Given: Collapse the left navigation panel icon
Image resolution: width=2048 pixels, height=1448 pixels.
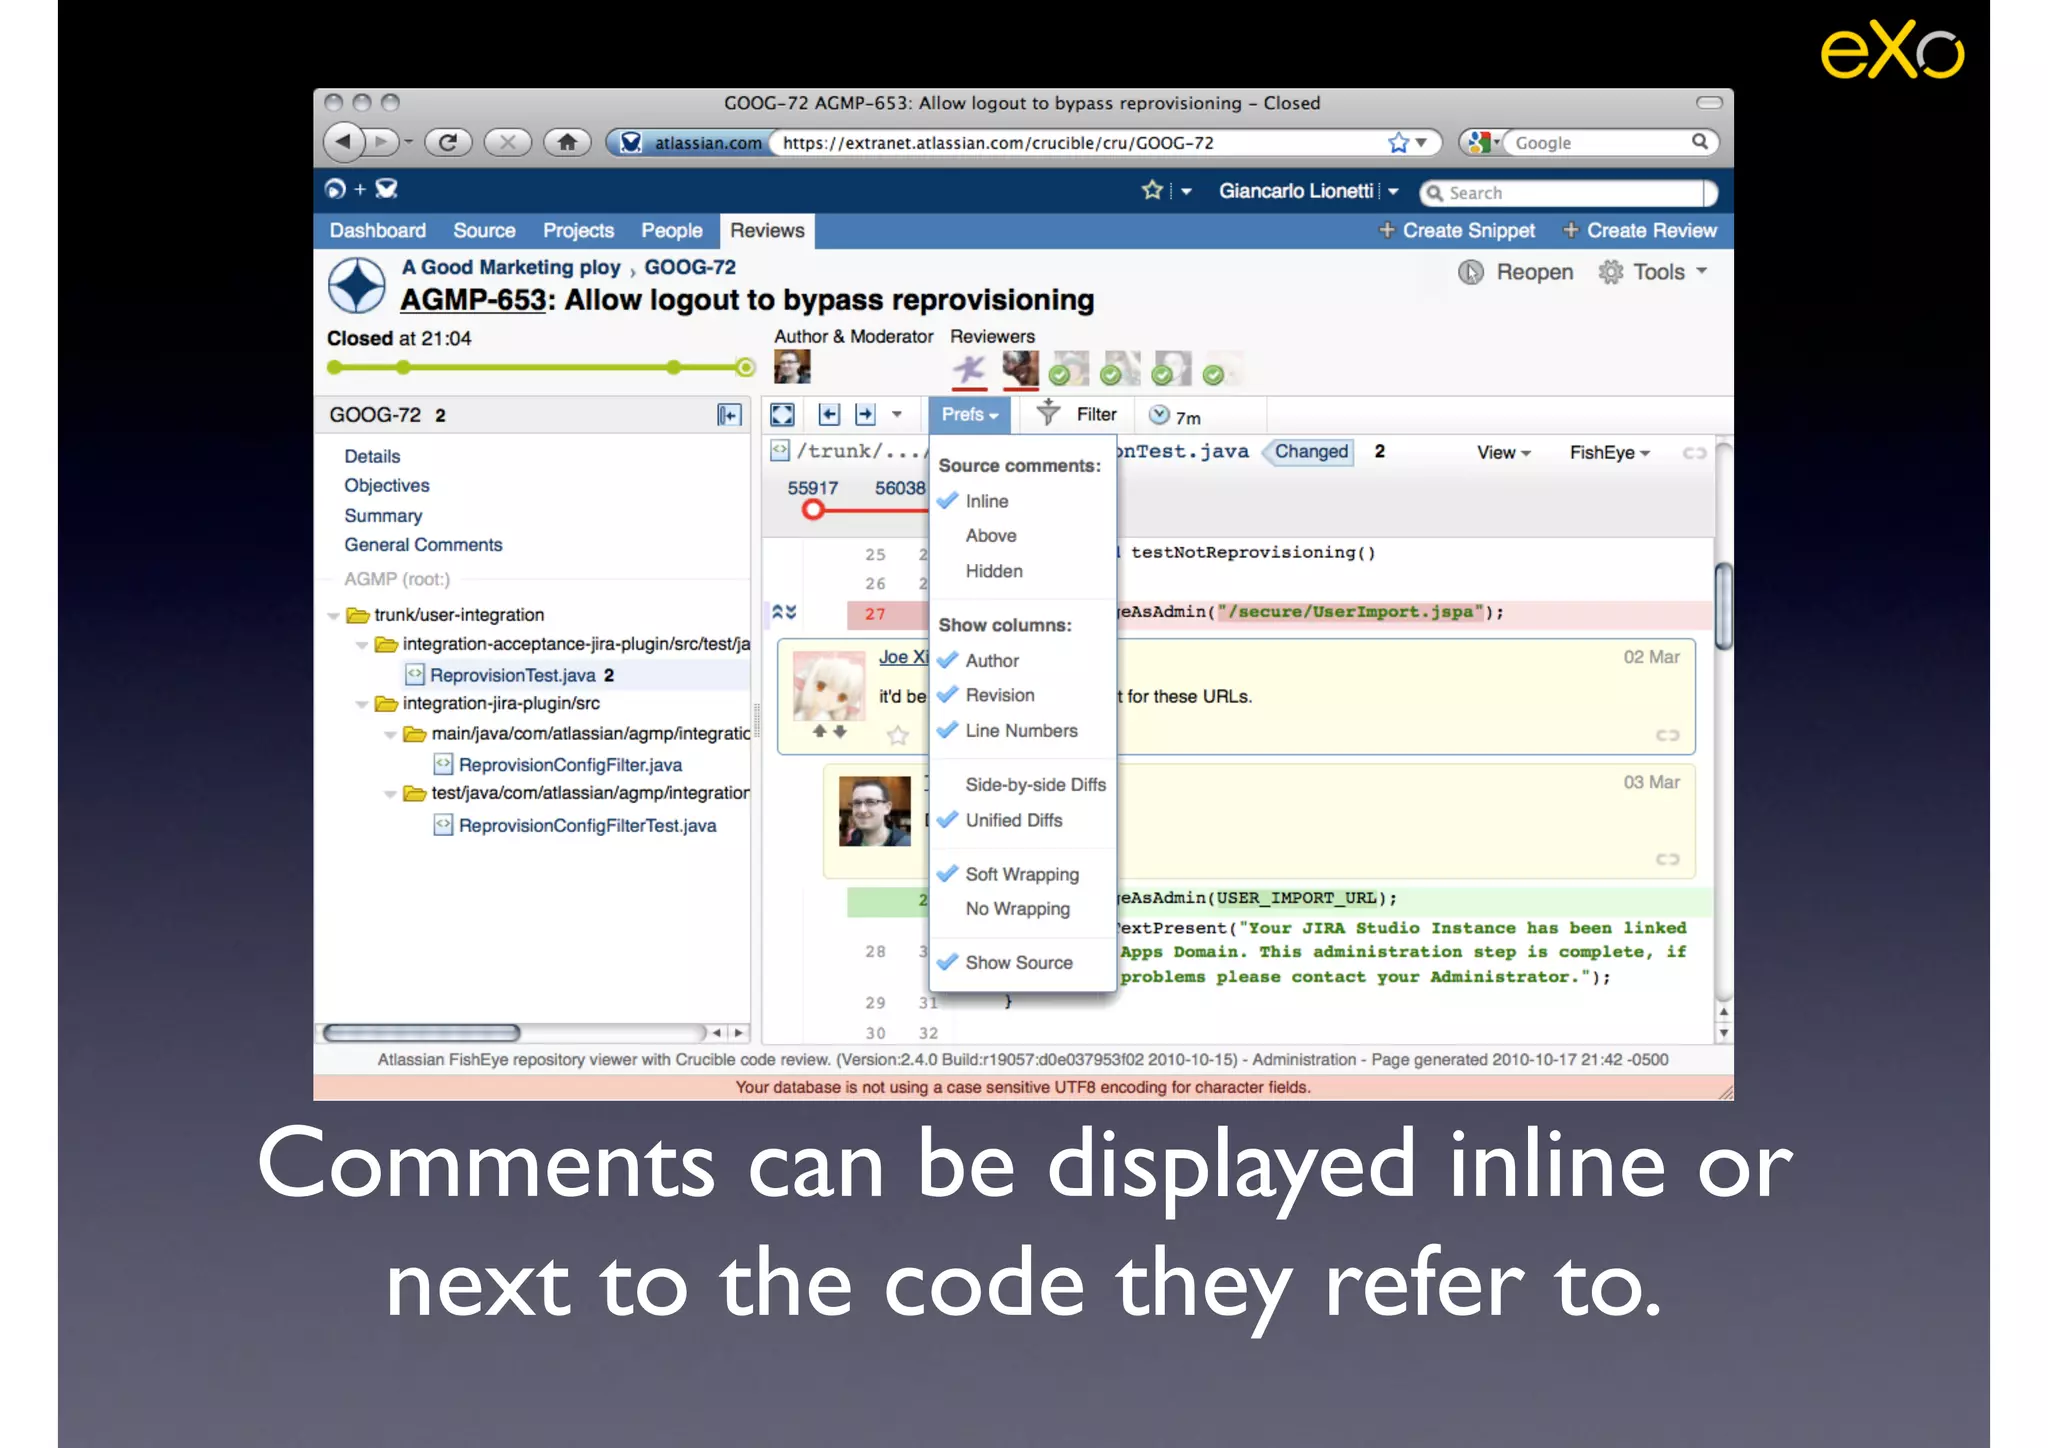Looking at the screenshot, I should click(729, 415).
